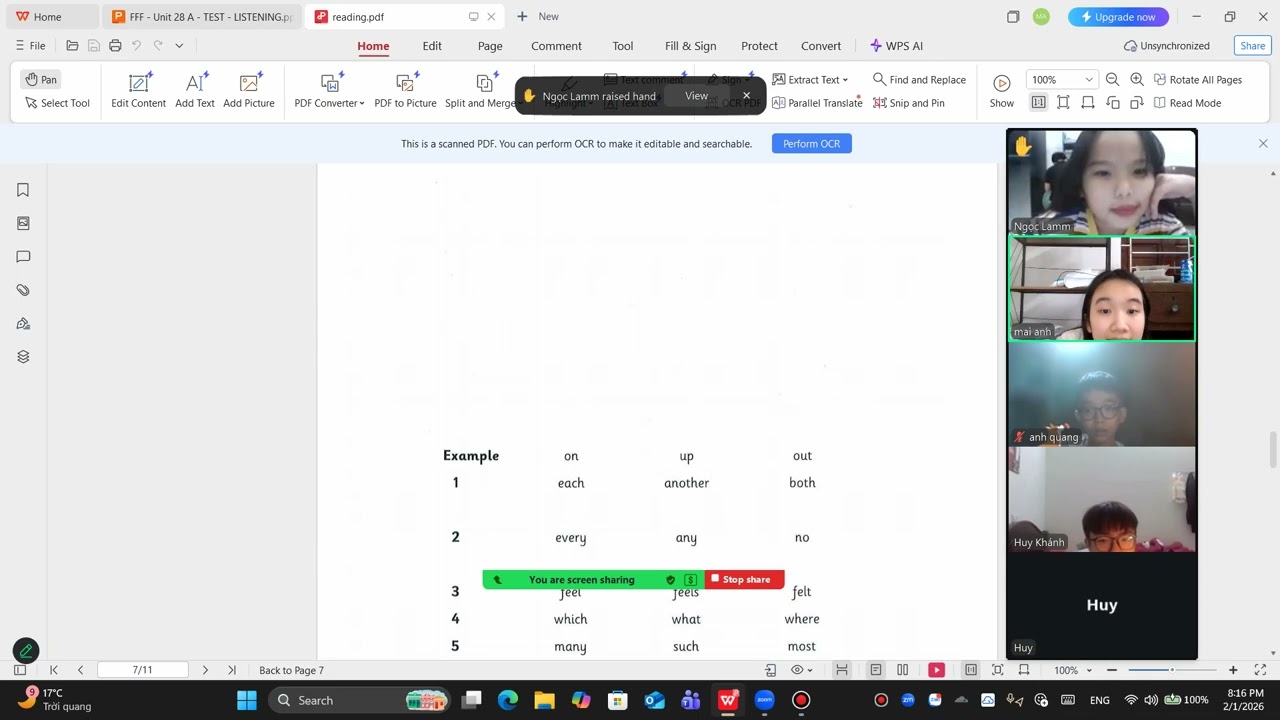Open the Fill & Sign tab
Viewport: 1280px width, 720px height.
690,46
